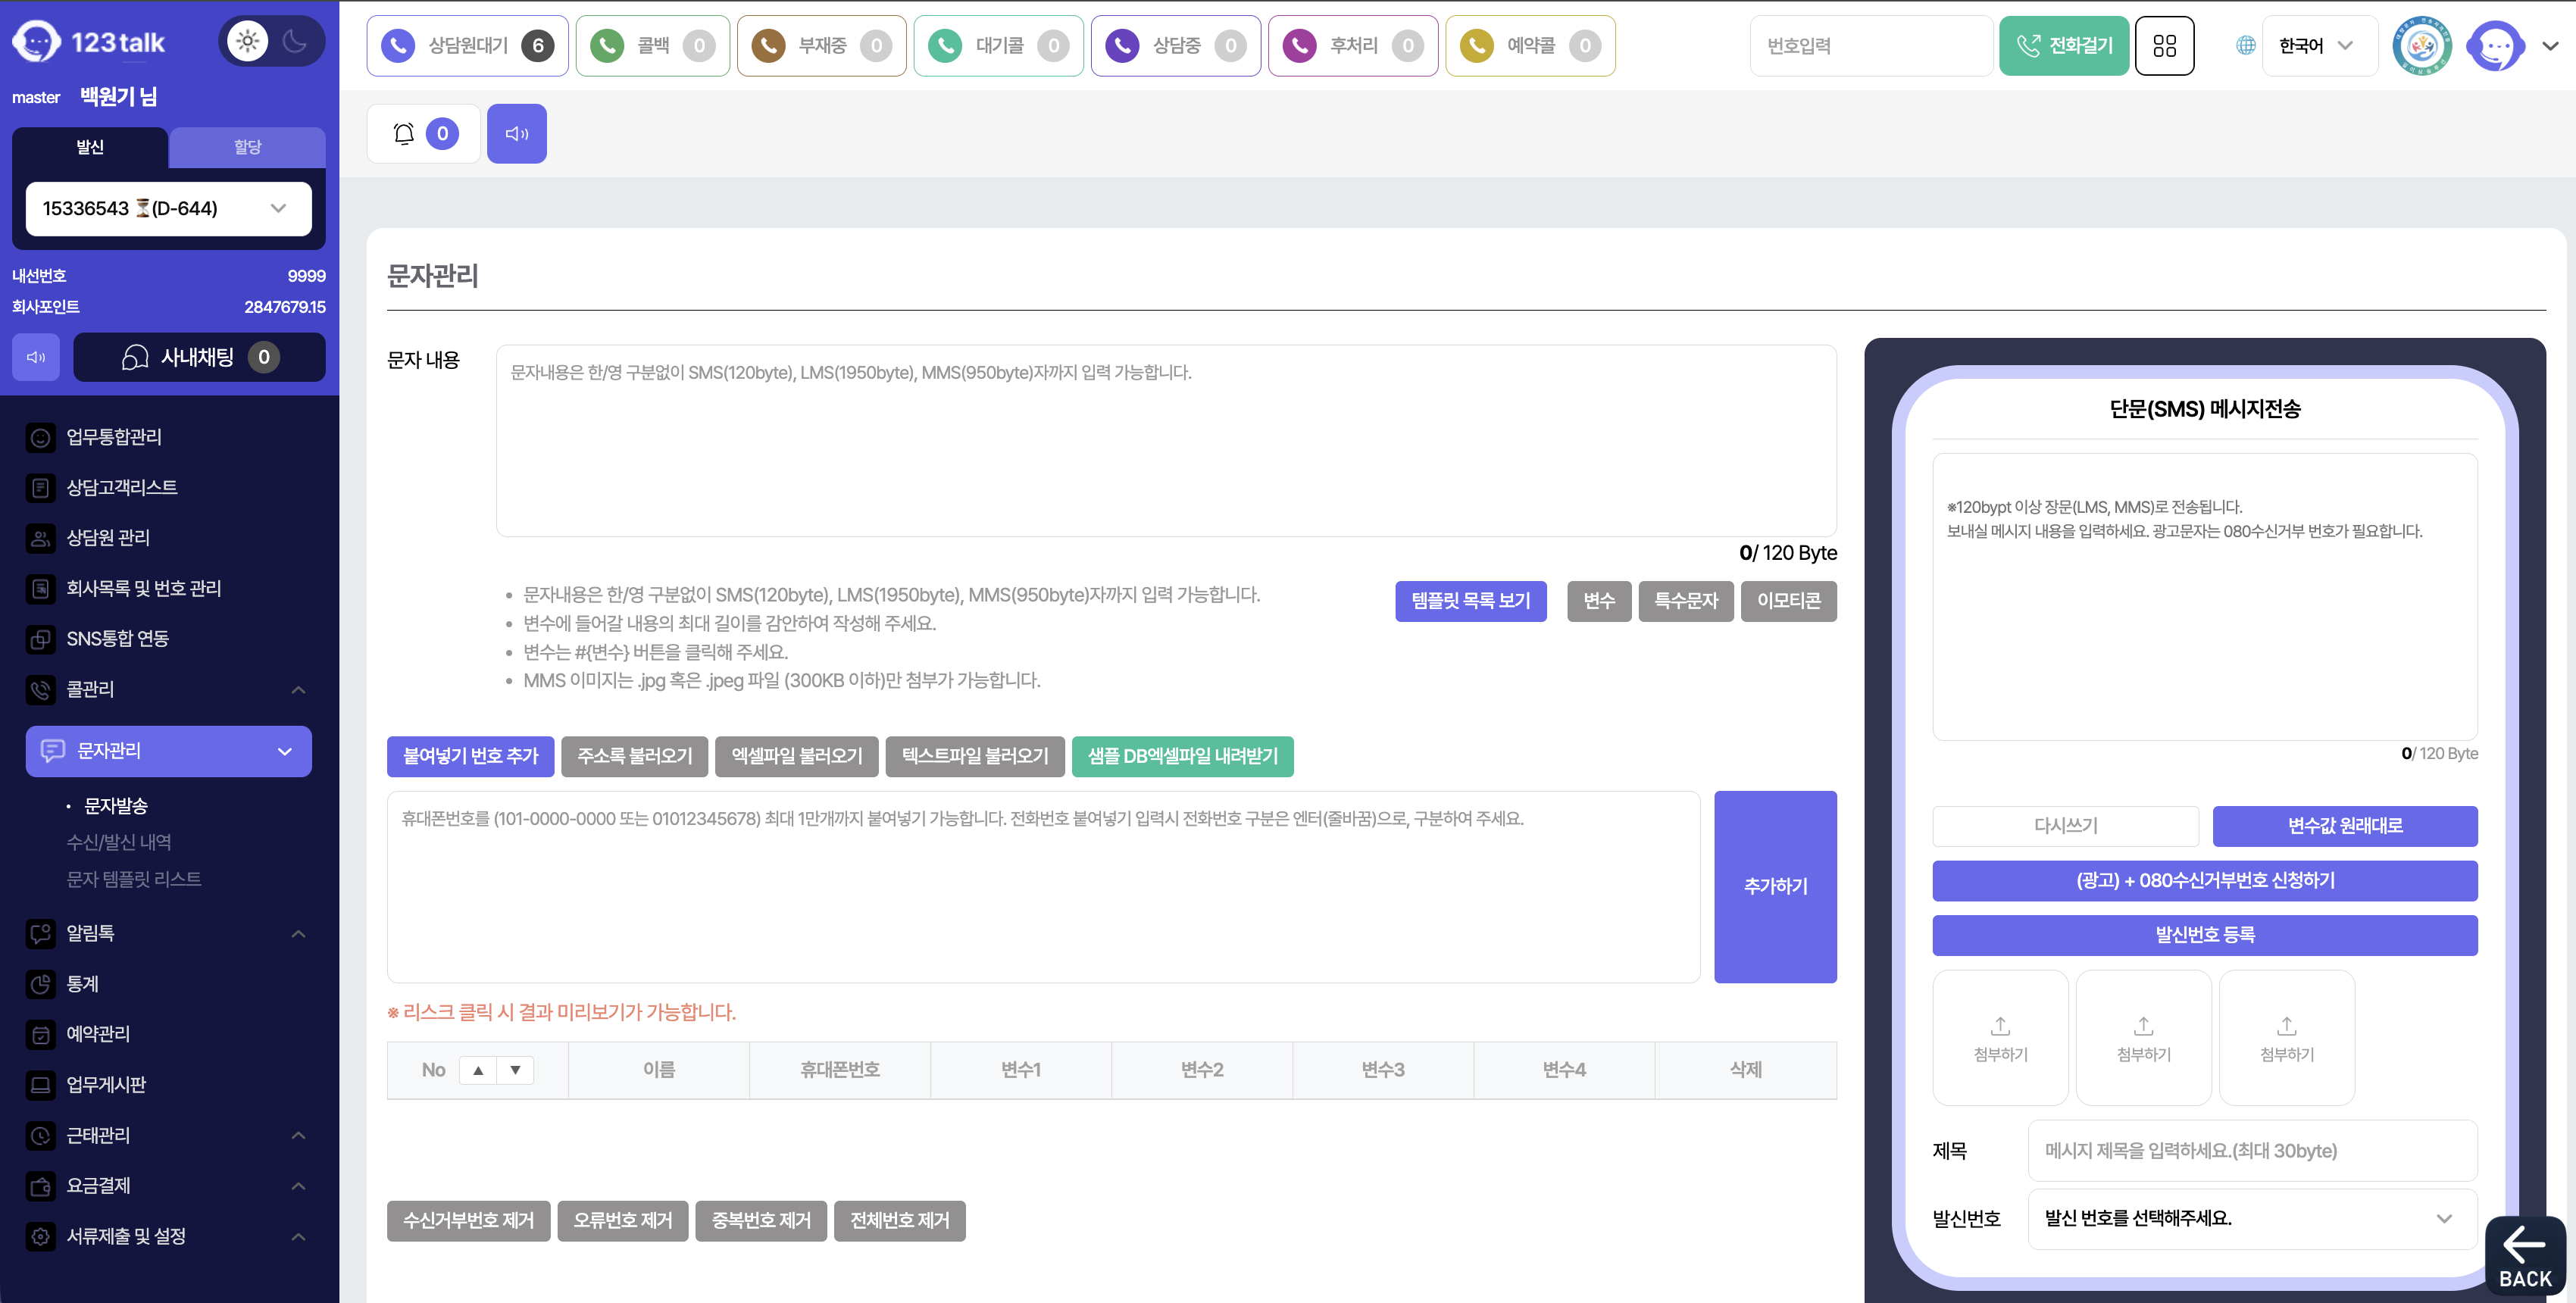Open 통계 statistics from sidebar
Viewport: 2576px width, 1303px height.
82,983
